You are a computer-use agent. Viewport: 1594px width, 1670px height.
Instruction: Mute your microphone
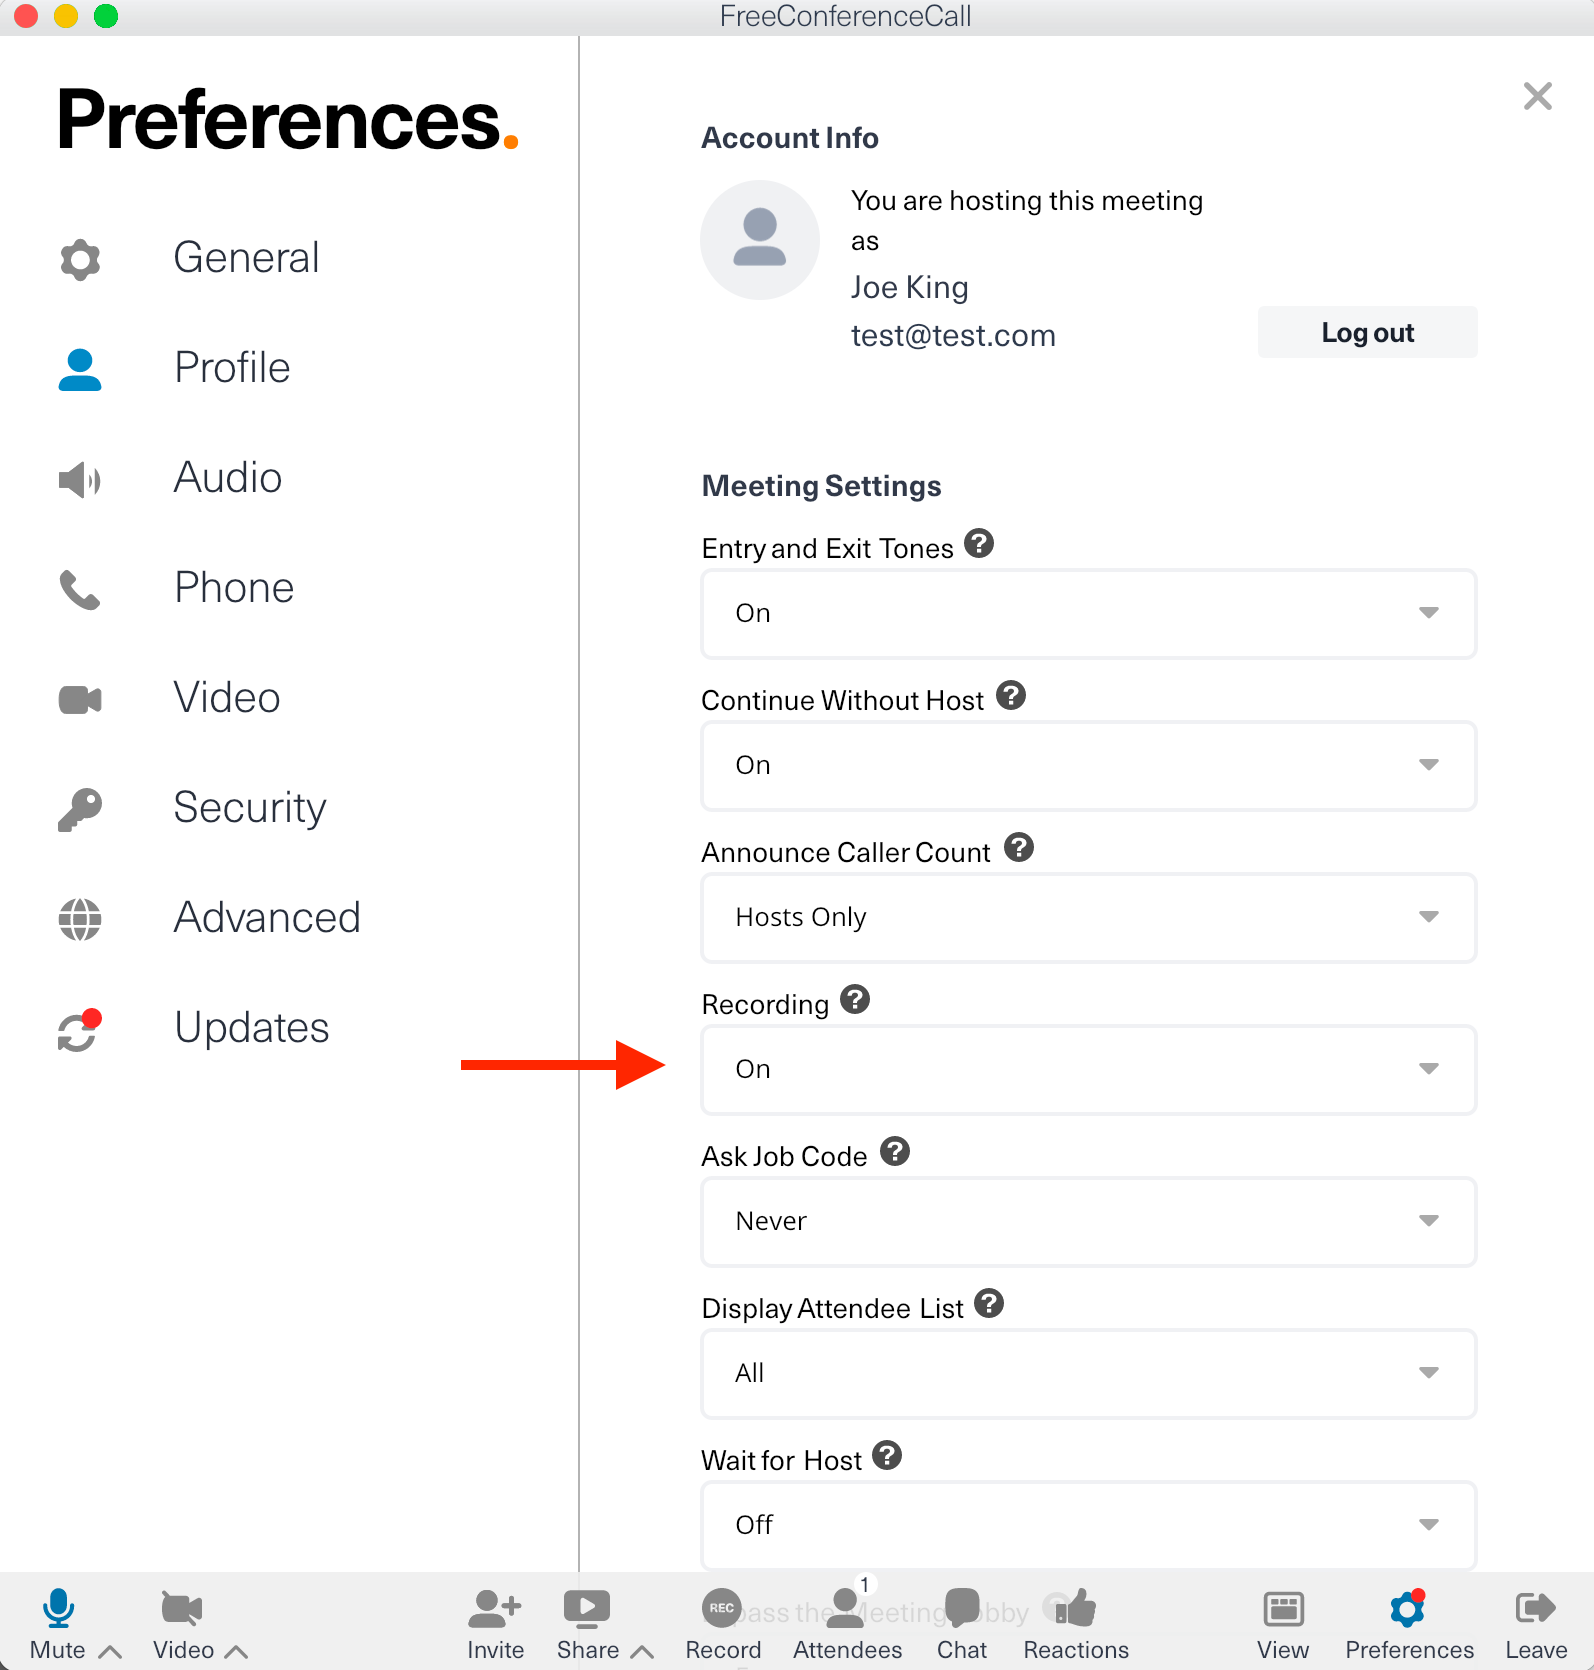tap(57, 1608)
